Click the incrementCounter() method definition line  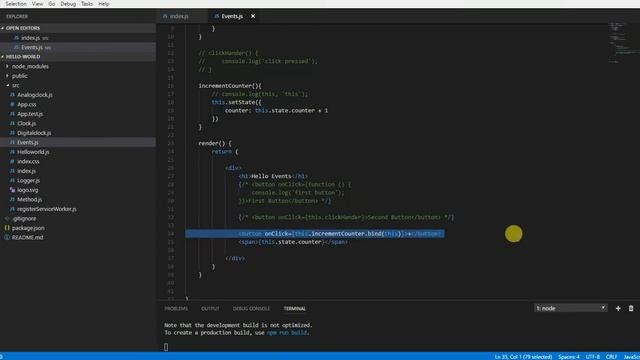click(x=230, y=86)
